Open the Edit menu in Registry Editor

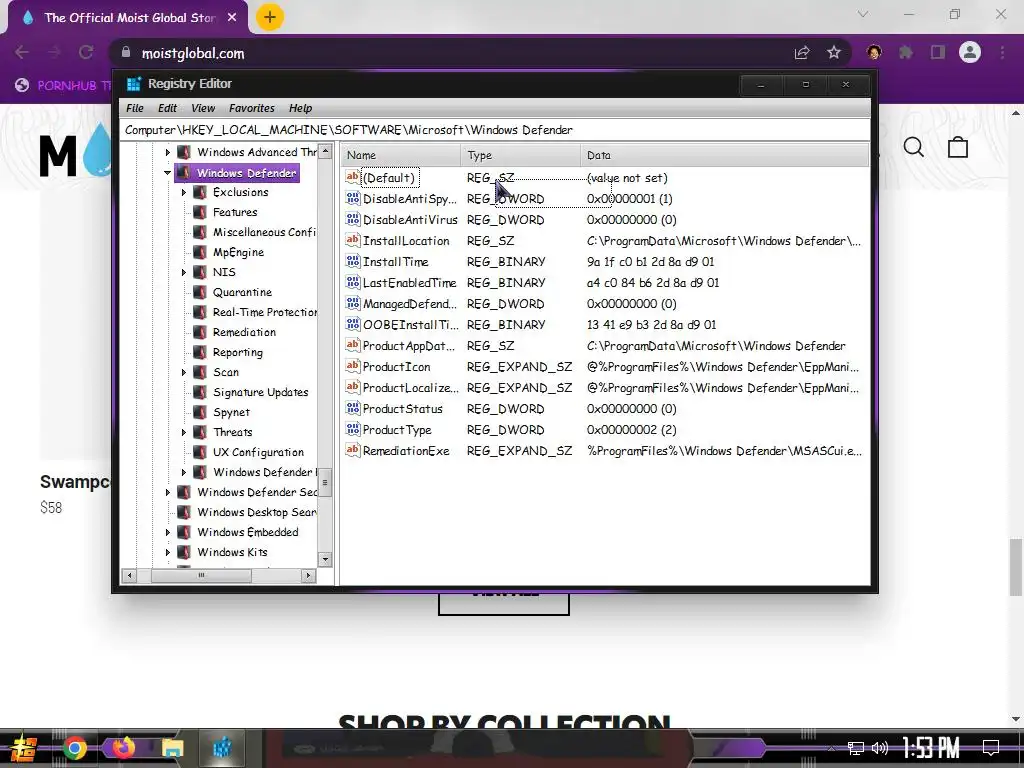167,108
